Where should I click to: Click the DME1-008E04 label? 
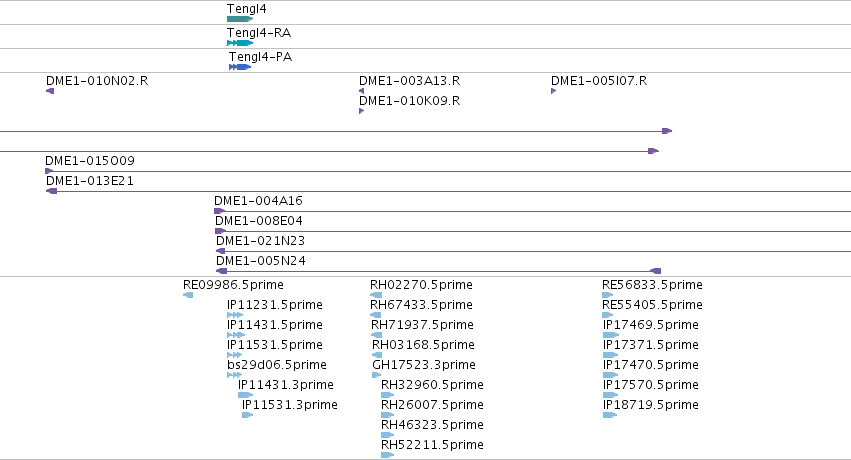pyautogui.click(x=259, y=221)
